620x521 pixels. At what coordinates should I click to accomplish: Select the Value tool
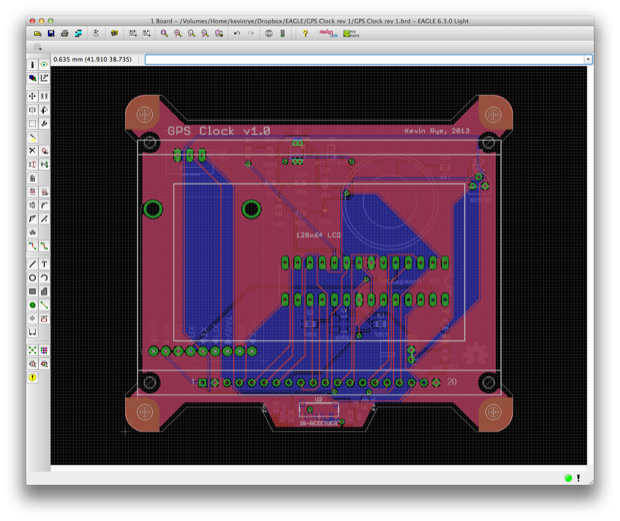coord(44,192)
